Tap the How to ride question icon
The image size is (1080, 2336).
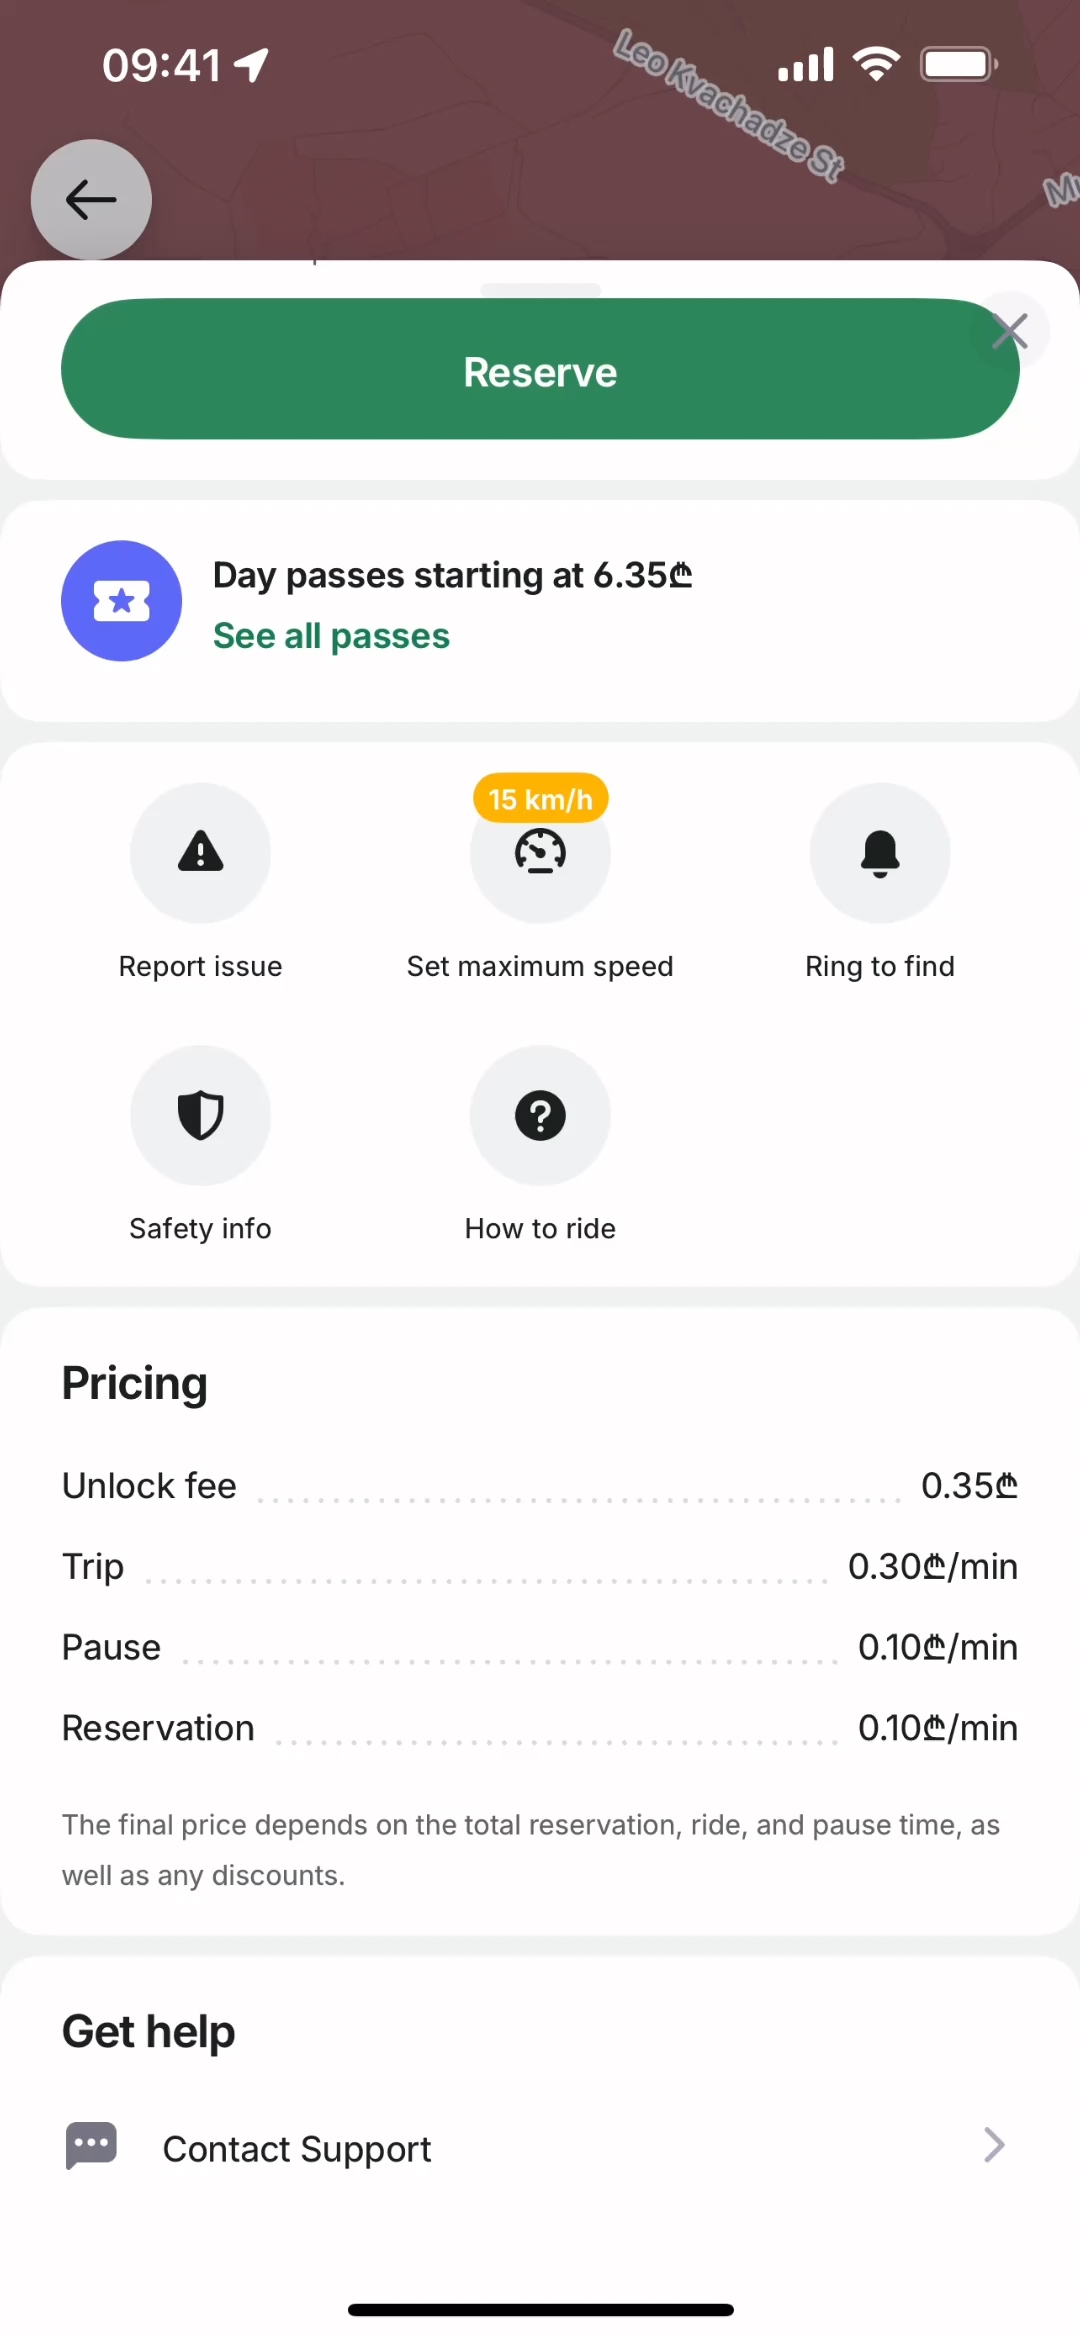point(540,1115)
